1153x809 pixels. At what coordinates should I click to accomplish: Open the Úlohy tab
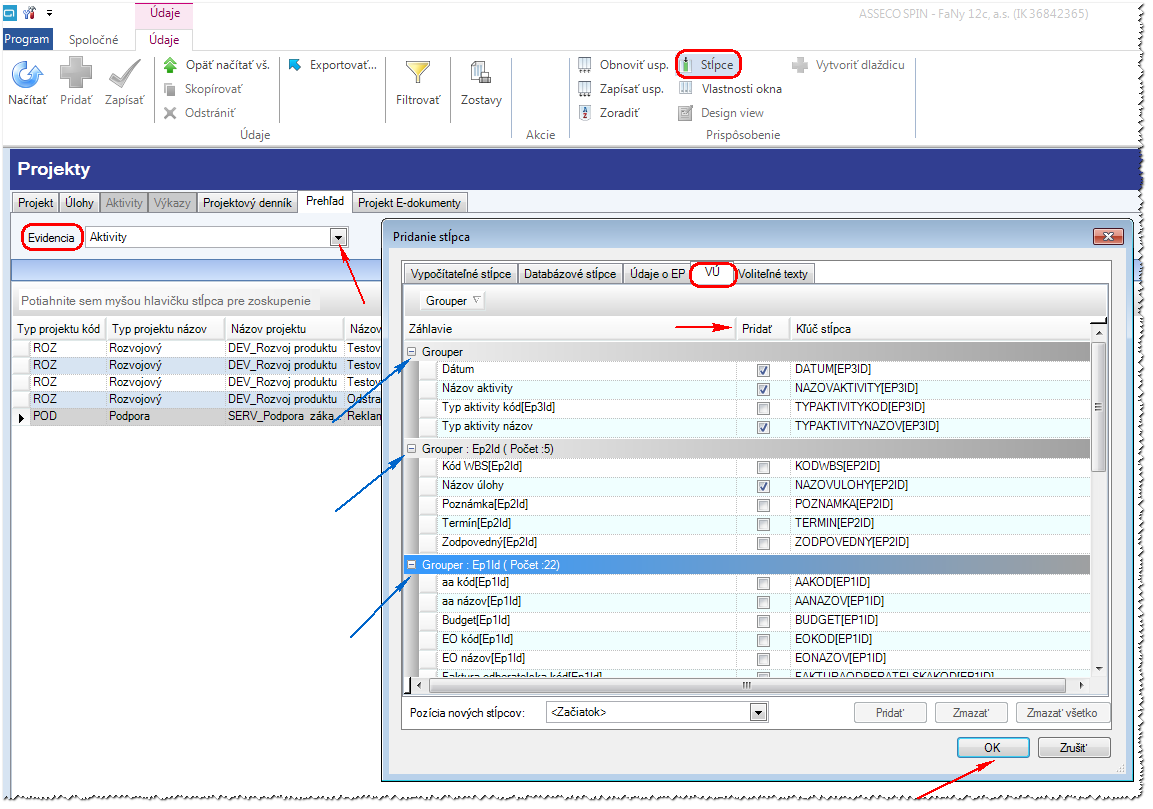pyautogui.click(x=79, y=202)
